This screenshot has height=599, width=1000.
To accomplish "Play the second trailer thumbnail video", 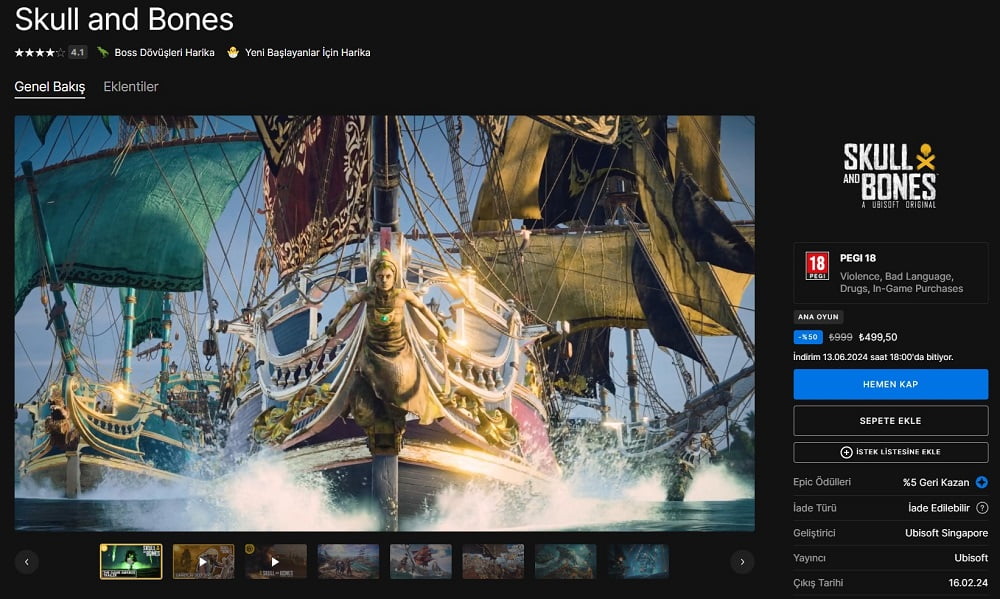I will 204,561.
